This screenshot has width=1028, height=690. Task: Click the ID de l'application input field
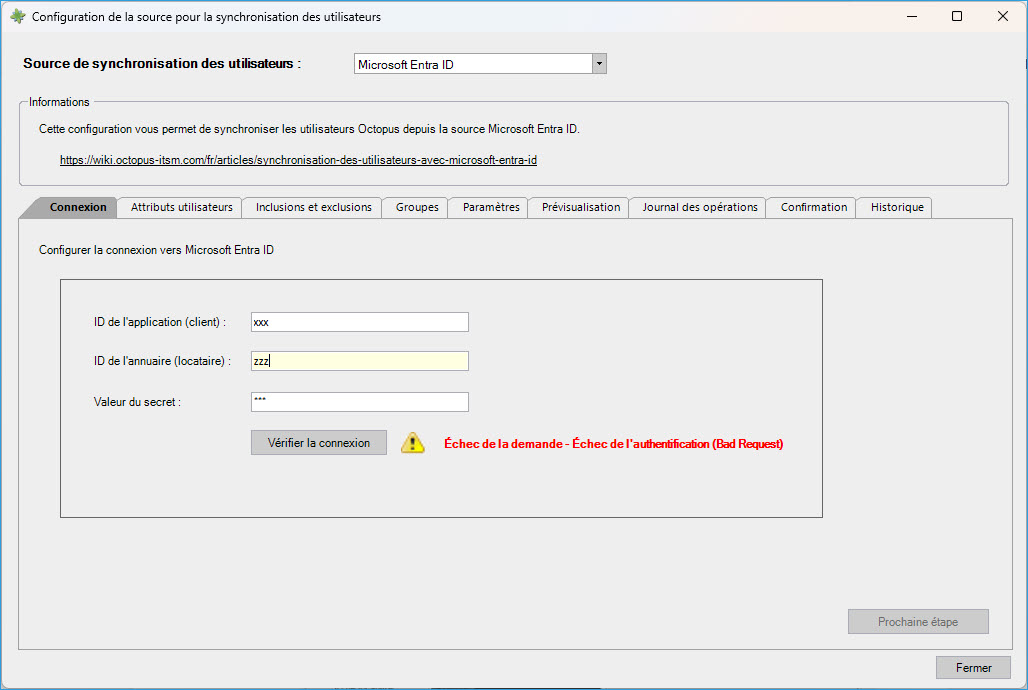click(x=360, y=322)
